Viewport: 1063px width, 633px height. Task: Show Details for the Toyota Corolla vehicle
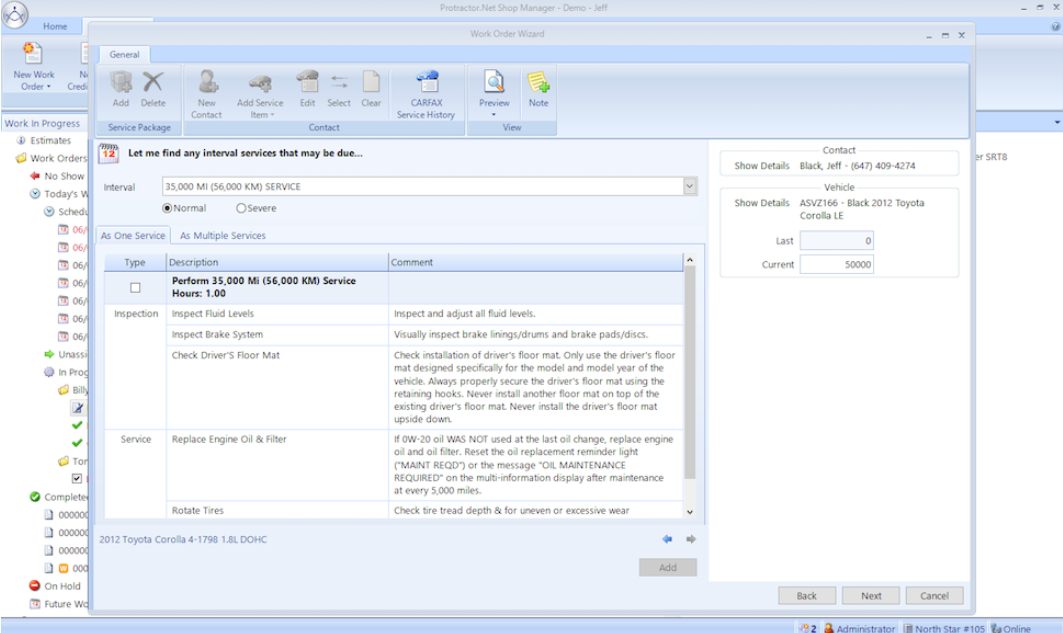tap(762, 203)
